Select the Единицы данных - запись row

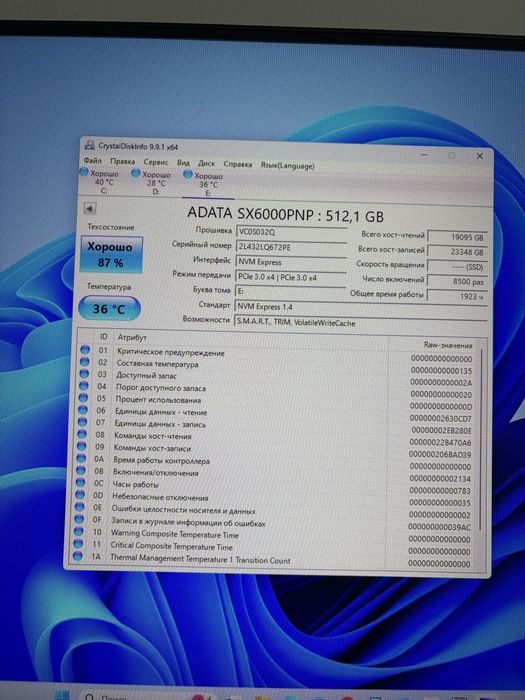click(x=276, y=426)
